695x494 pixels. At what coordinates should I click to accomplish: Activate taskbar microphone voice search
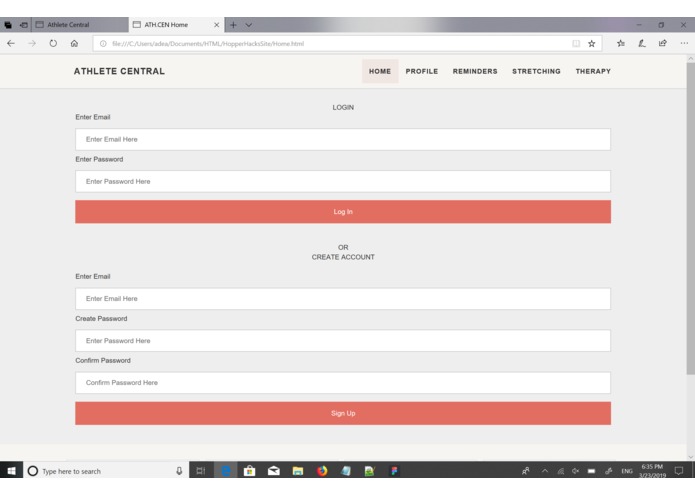tap(179, 471)
